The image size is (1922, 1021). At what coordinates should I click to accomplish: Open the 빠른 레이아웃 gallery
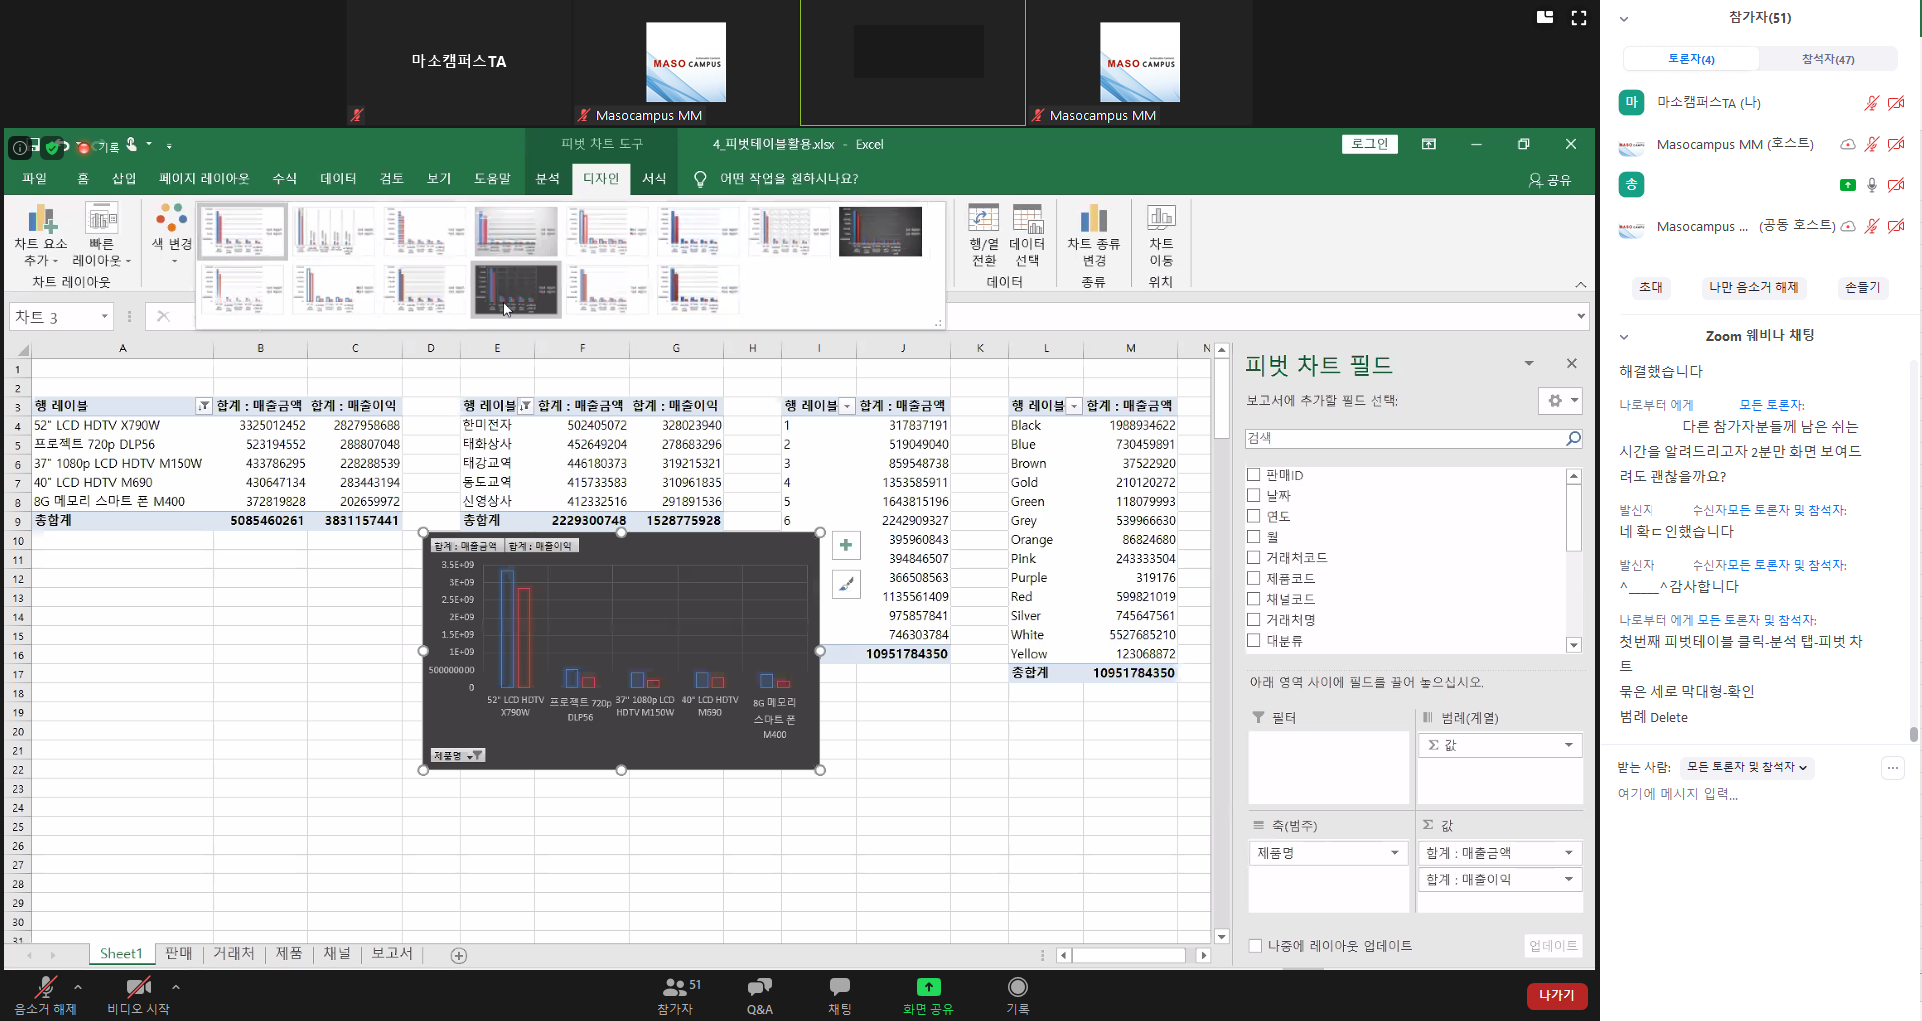pos(101,220)
